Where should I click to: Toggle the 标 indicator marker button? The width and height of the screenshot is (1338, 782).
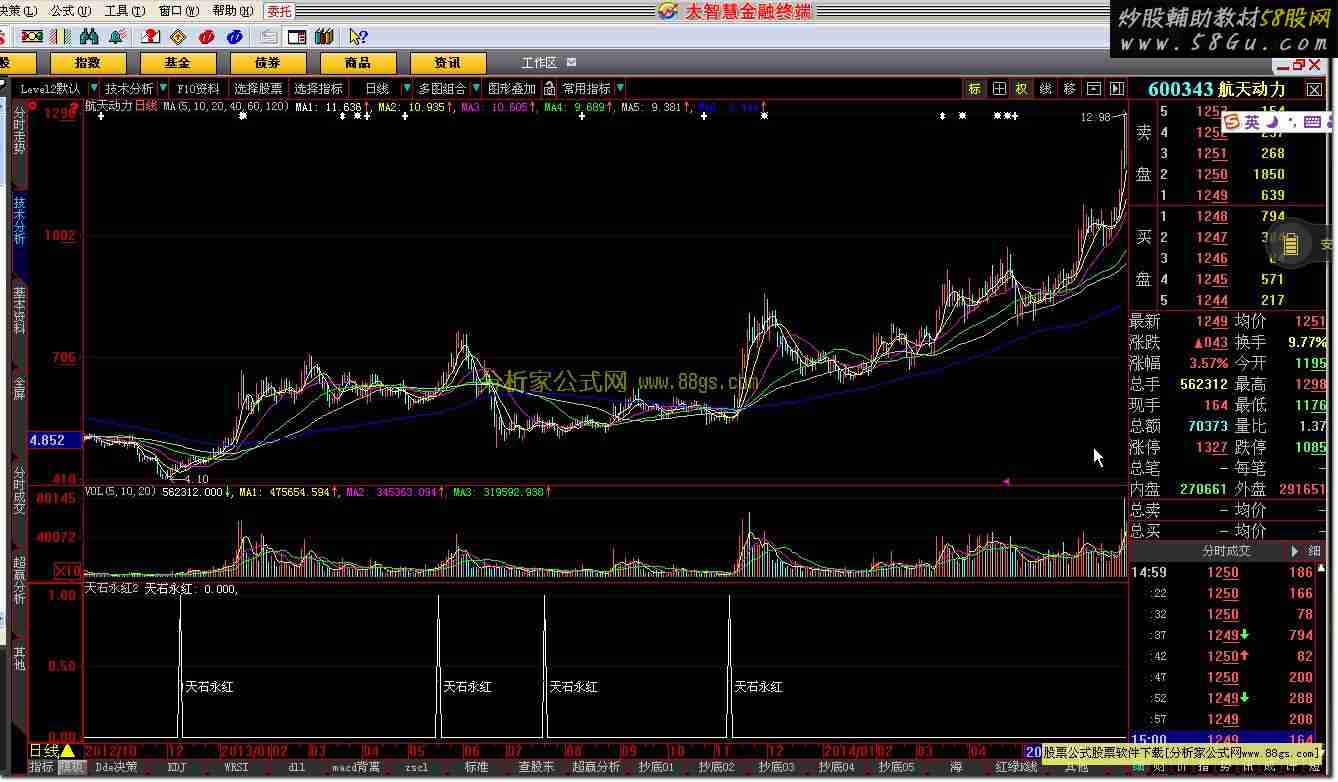[x=974, y=89]
